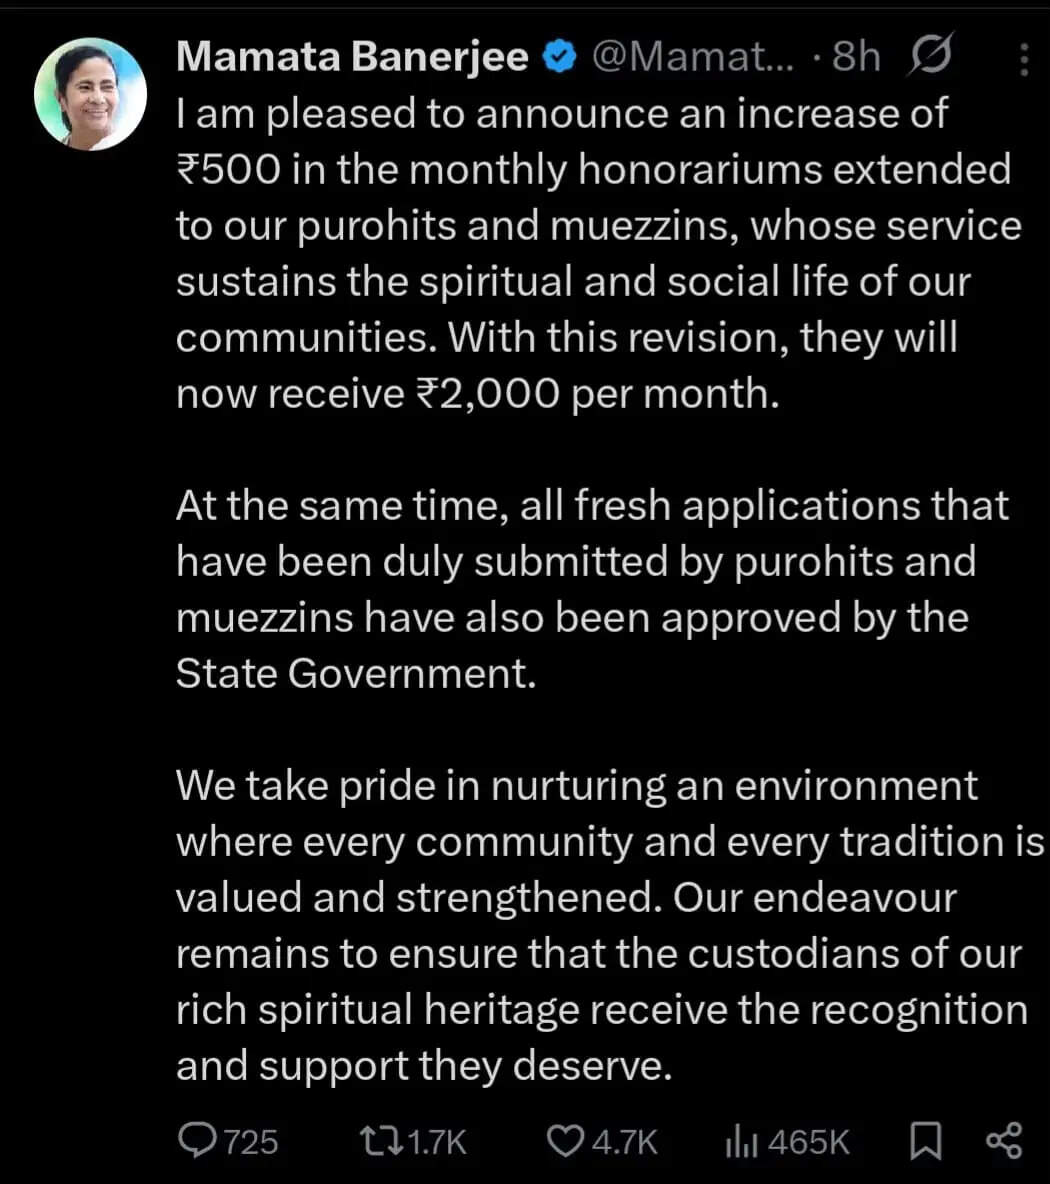Click the reply speech bubble icon
Image resolution: width=1050 pixels, height=1184 pixels.
pyautogui.click(x=197, y=1140)
